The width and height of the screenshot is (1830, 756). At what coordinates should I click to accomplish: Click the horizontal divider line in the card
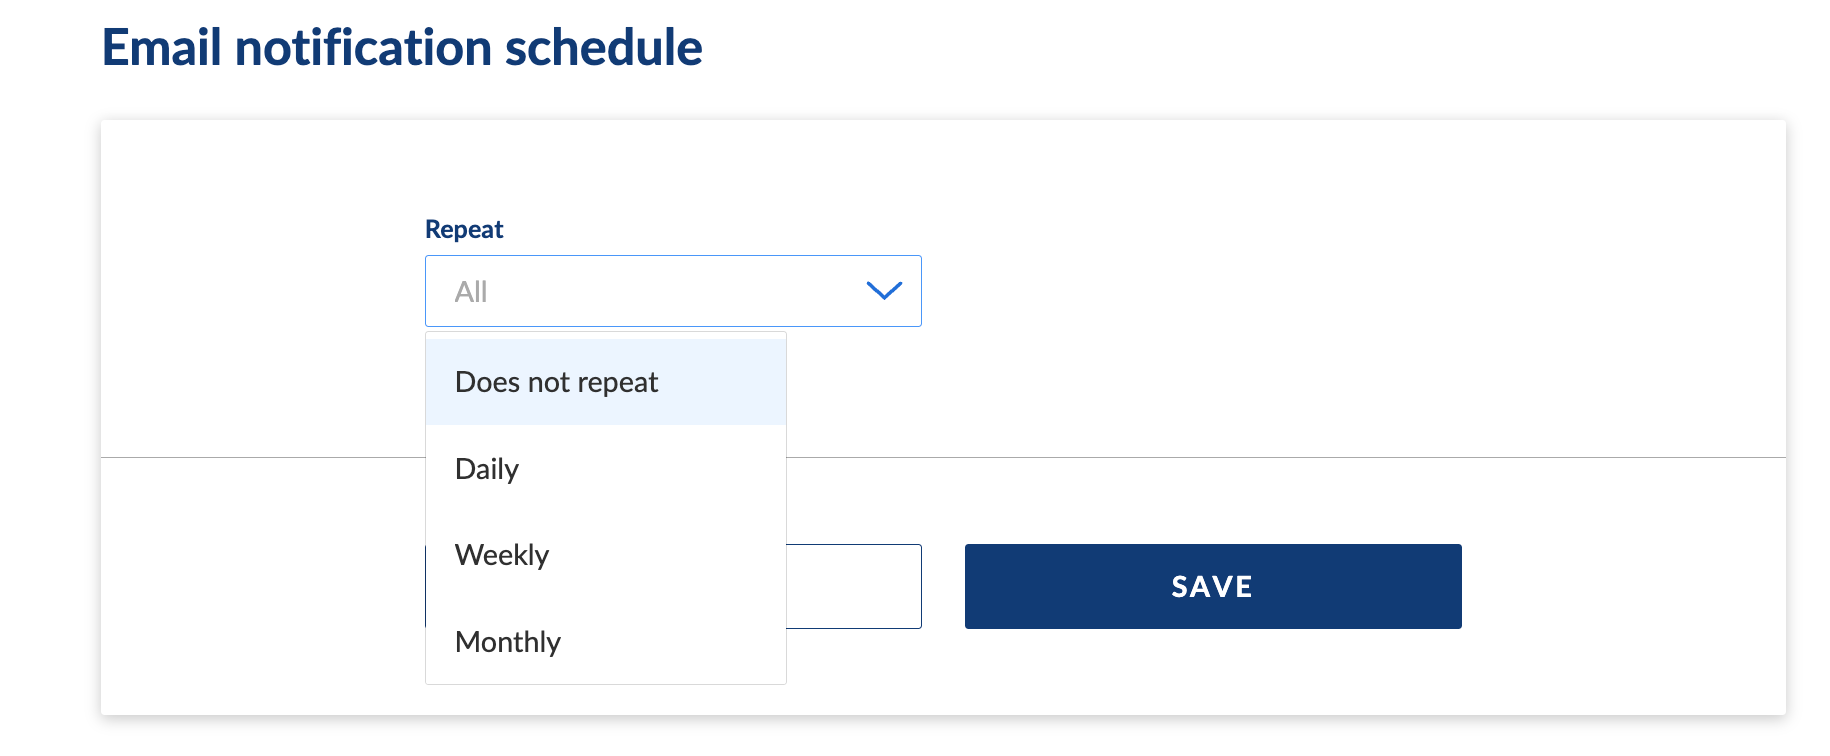click(1285, 457)
